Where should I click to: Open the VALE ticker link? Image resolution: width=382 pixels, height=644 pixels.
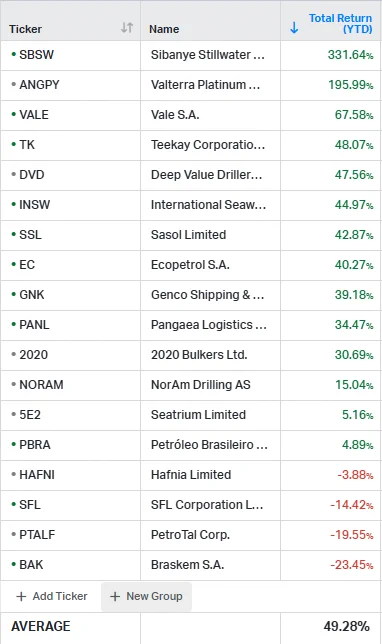point(34,115)
